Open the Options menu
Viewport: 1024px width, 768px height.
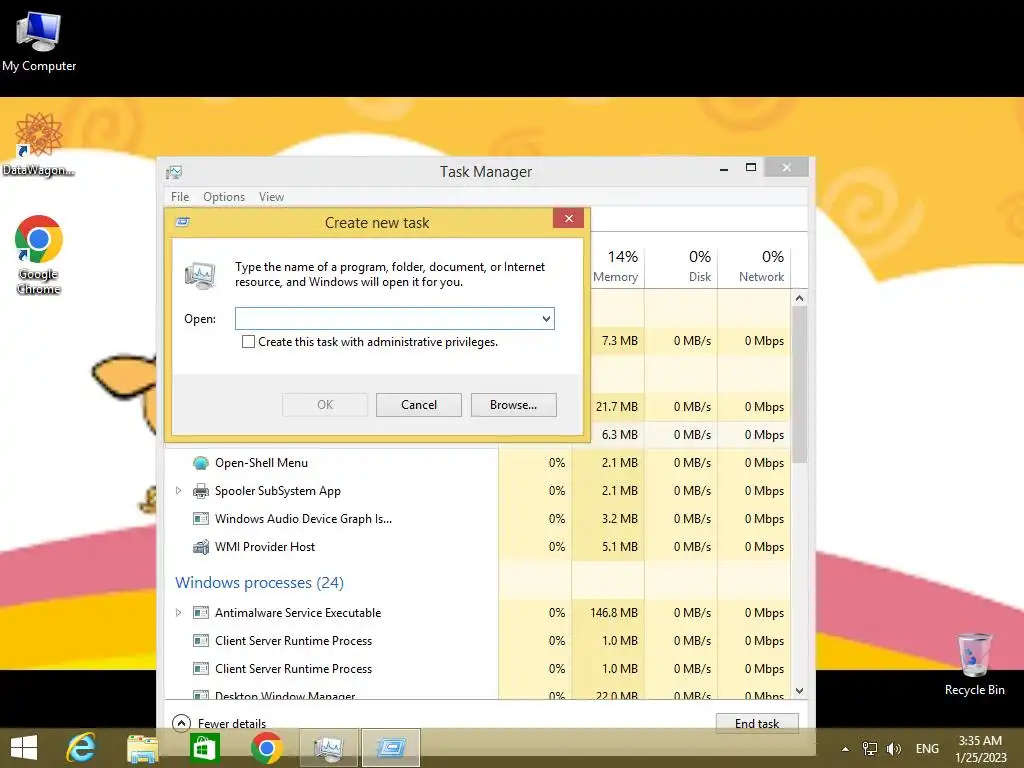(x=224, y=197)
